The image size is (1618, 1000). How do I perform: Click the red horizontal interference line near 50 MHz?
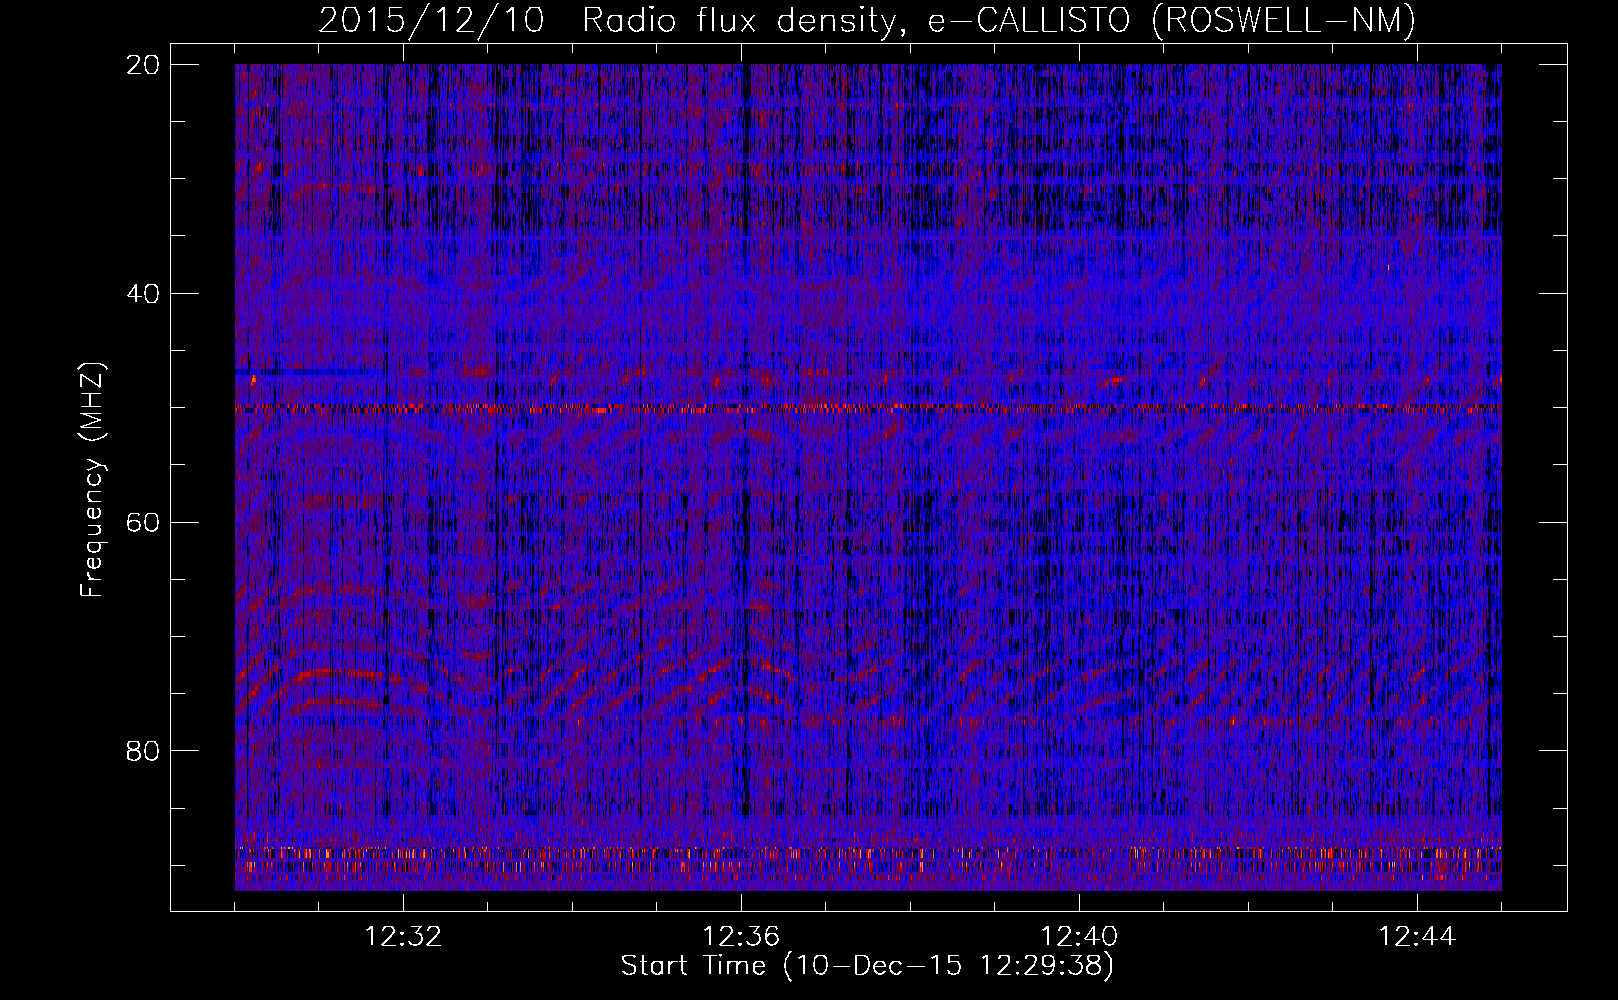point(868,408)
